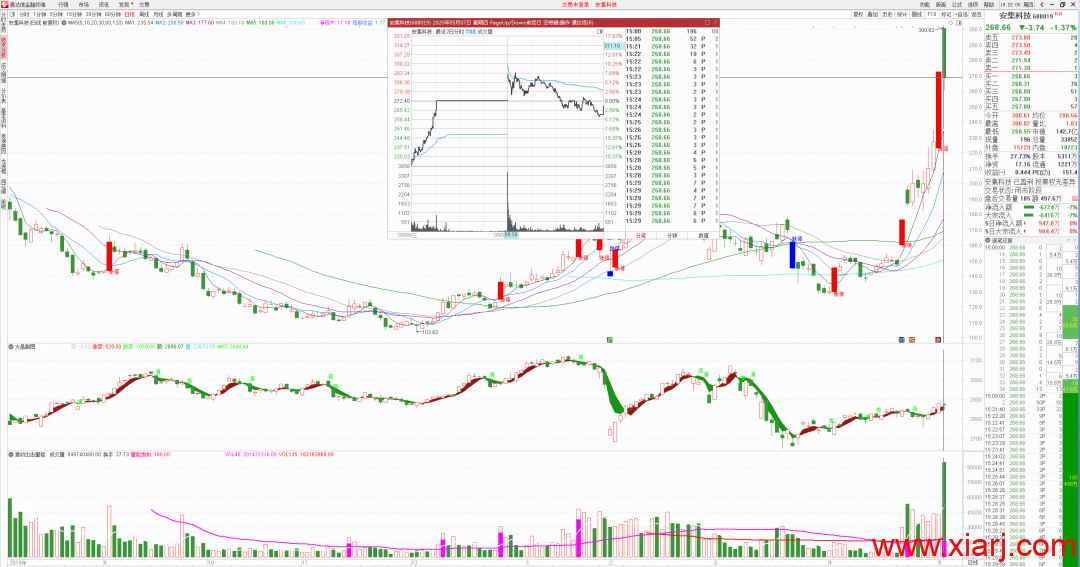Screen dimensions: 1080x567
Task: Click the 均线 label in popup chart
Action: (470, 32)
